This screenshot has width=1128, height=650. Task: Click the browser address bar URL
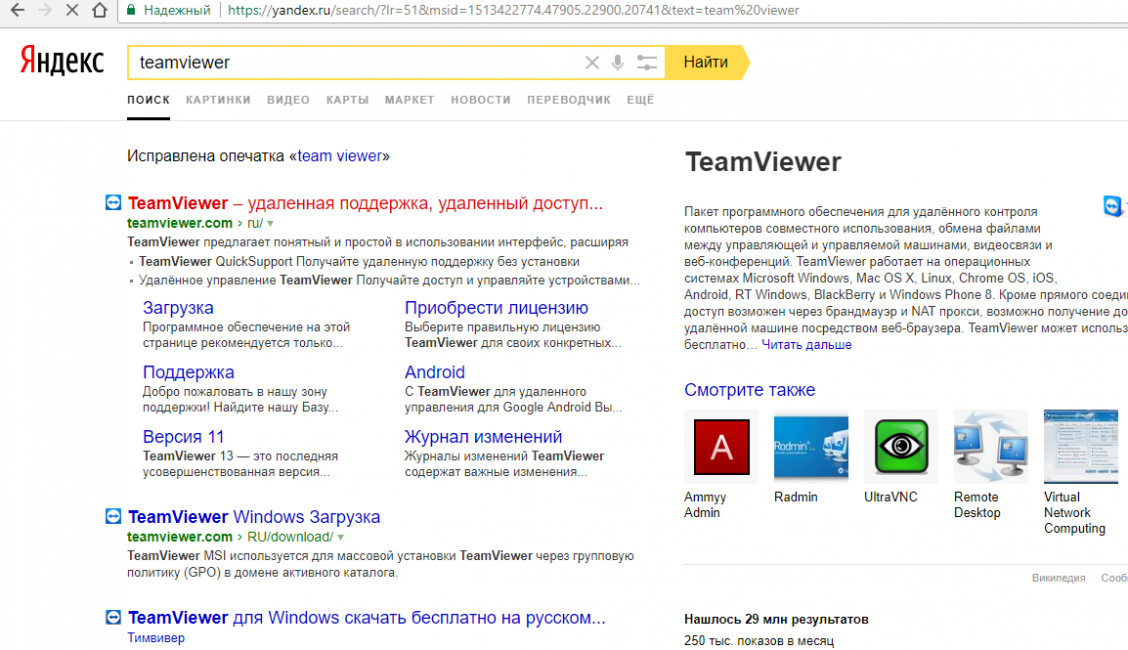click(513, 10)
